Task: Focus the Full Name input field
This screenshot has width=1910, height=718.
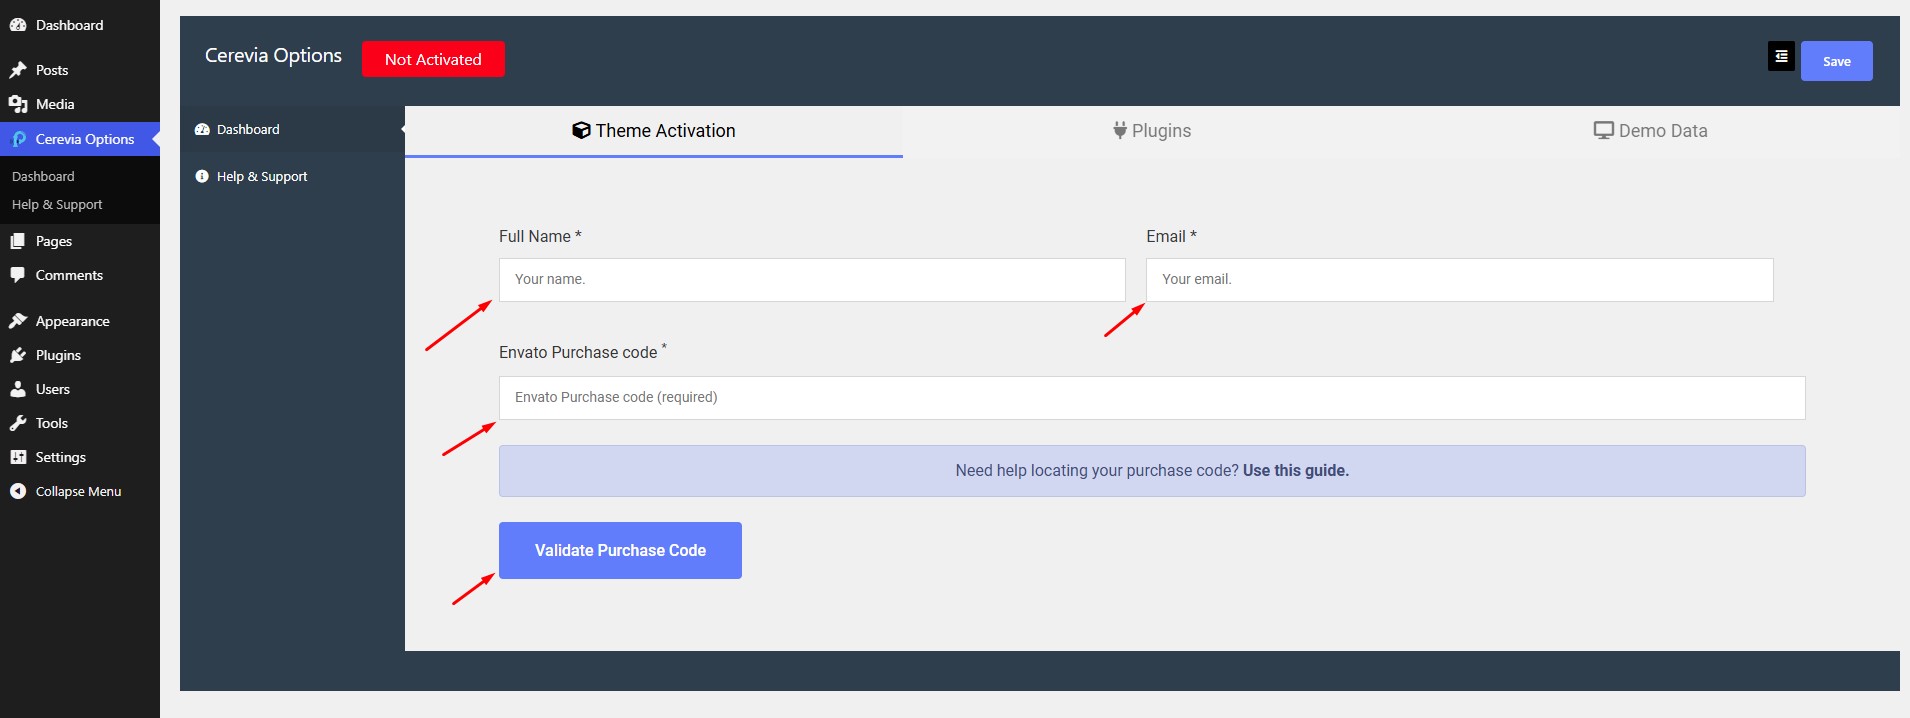Action: click(x=812, y=280)
